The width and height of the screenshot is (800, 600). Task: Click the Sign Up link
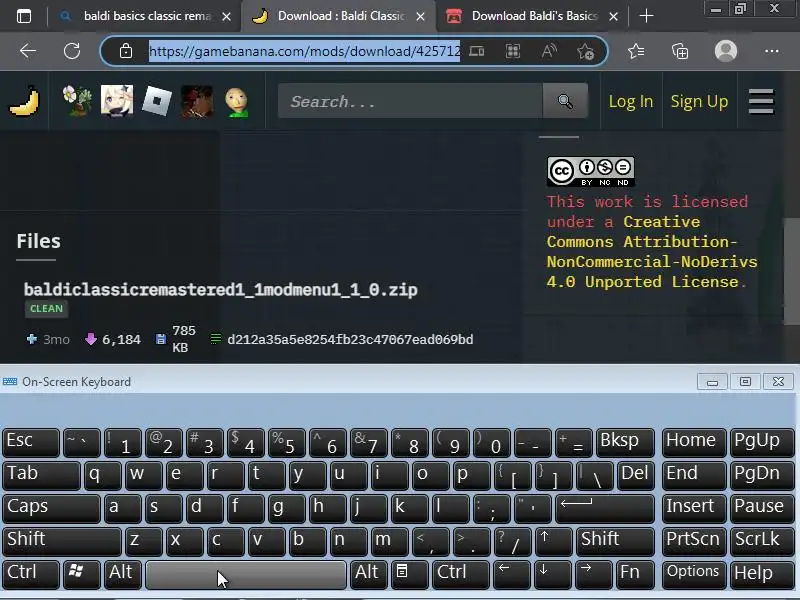click(699, 102)
